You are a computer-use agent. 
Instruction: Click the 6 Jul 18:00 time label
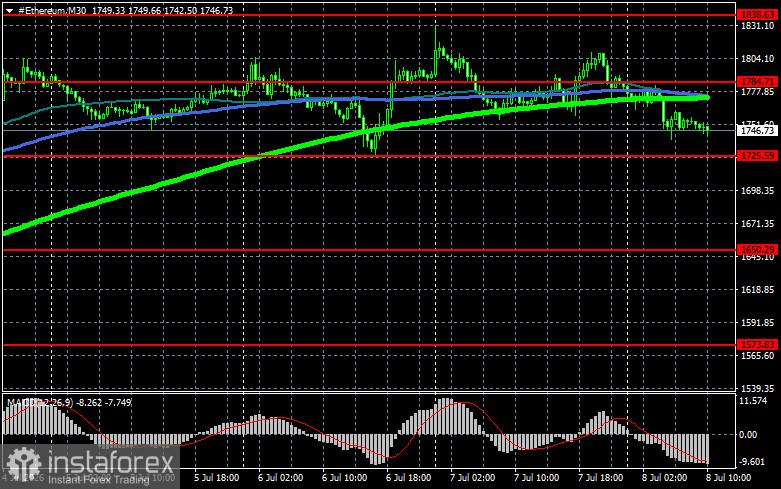click(x=408, y=478)
